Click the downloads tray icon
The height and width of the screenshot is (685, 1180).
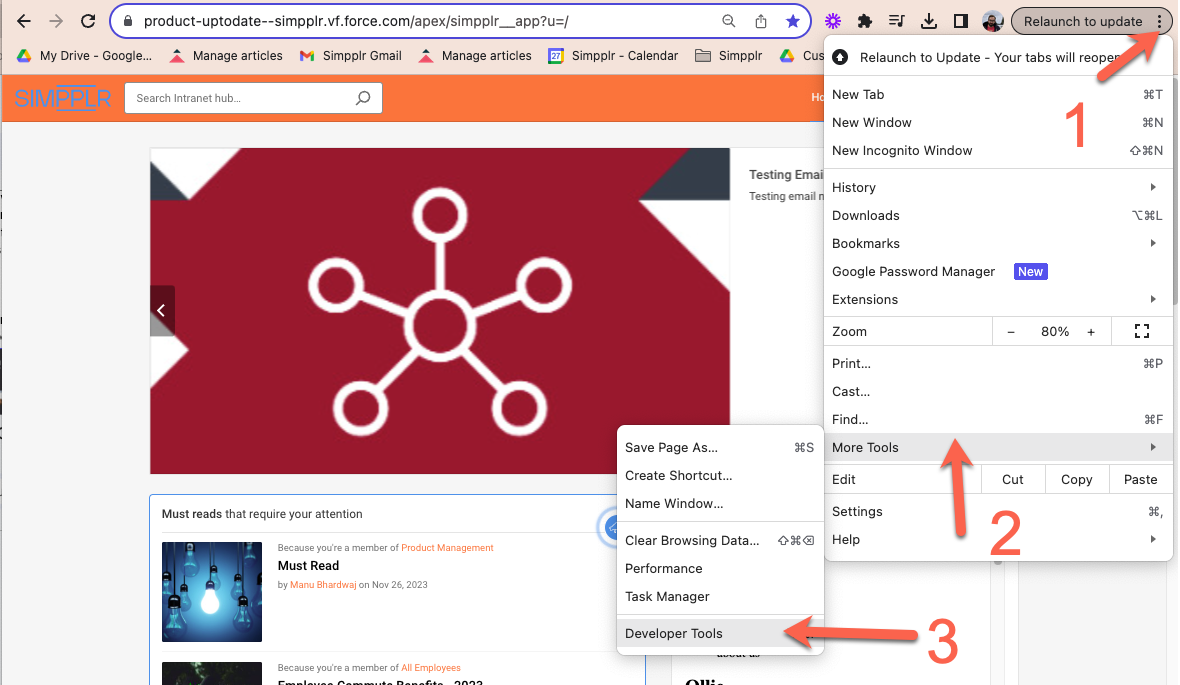(928, 21)
